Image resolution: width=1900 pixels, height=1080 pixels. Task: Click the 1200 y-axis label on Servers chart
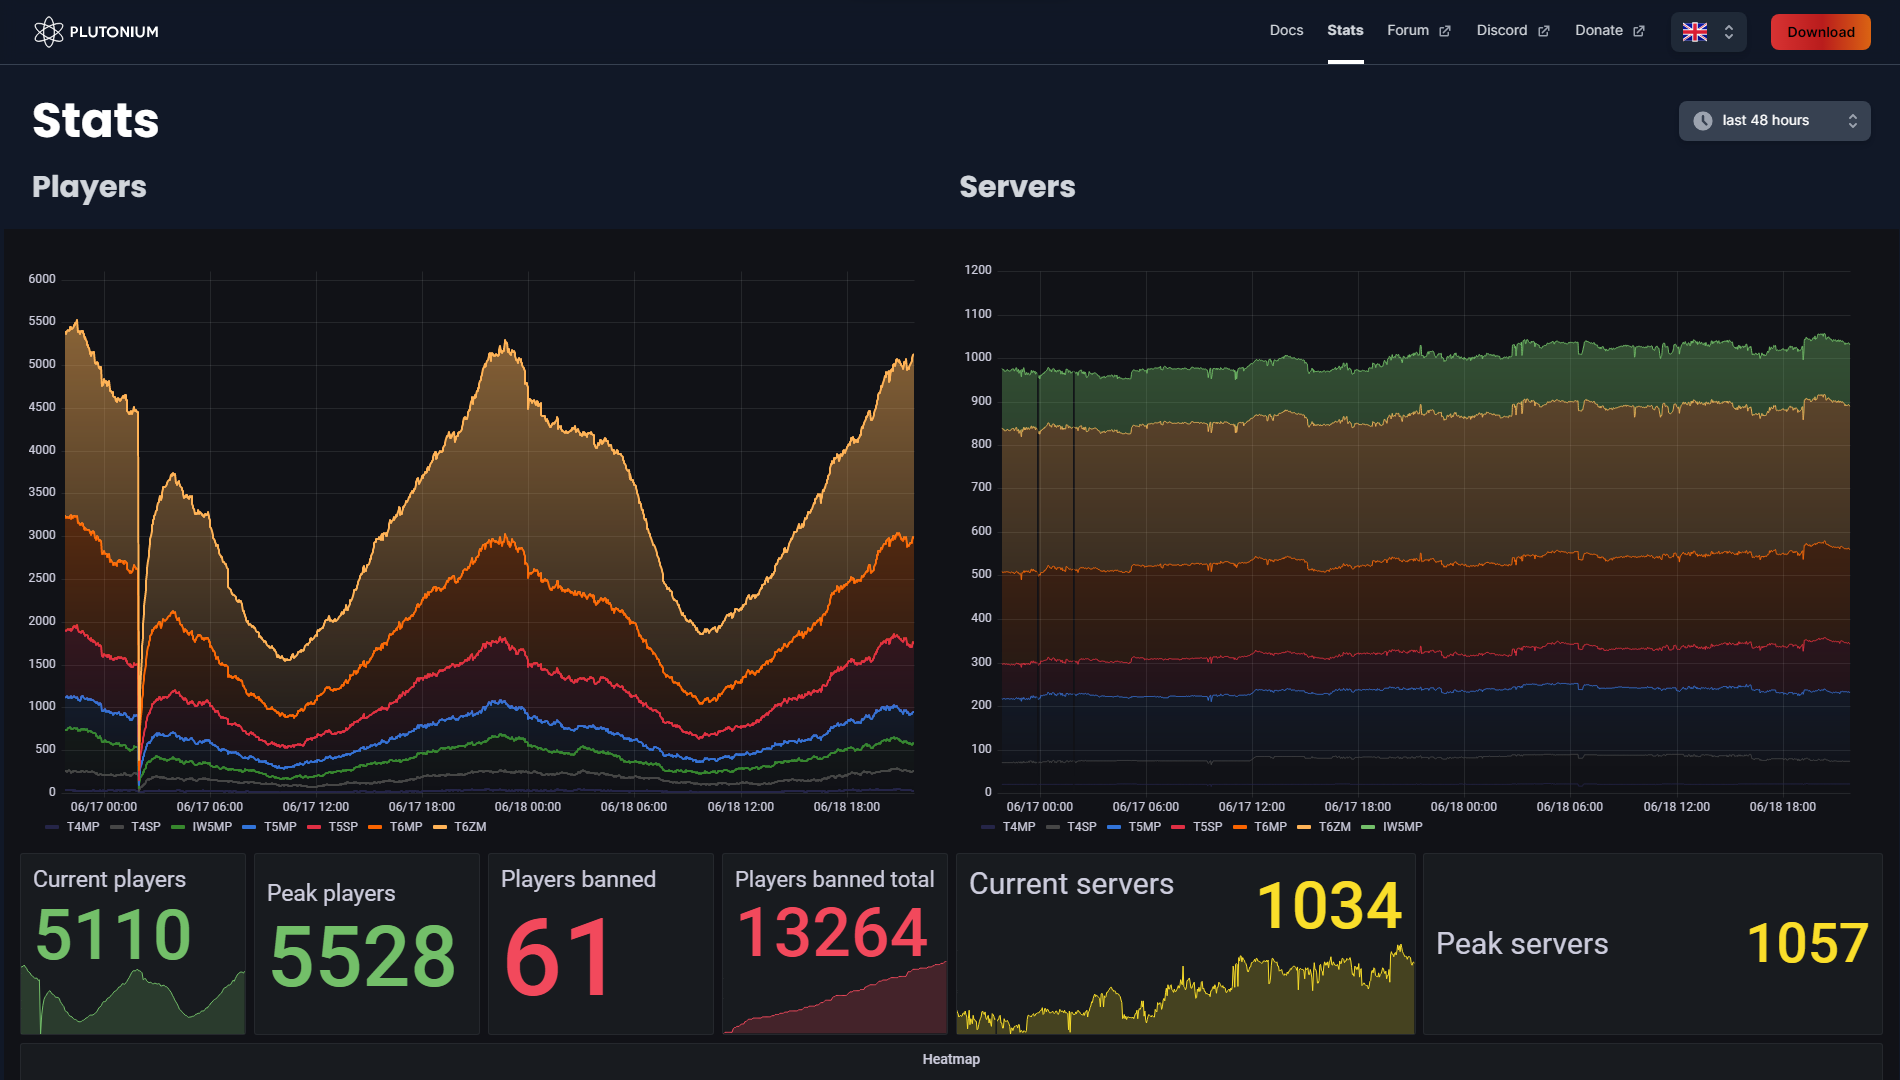click(978, 270)
